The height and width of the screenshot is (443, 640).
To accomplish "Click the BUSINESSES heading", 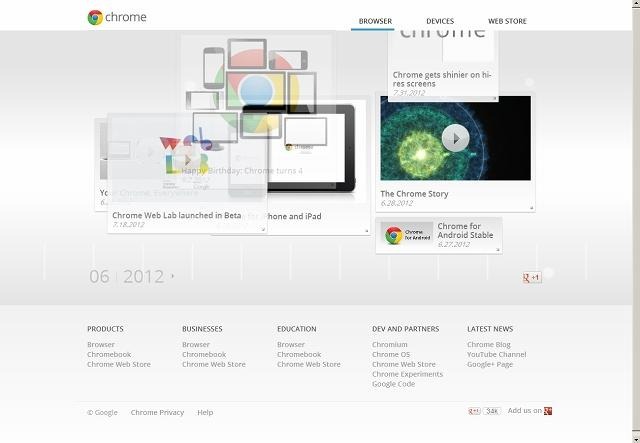I will [x=202, y=329].
